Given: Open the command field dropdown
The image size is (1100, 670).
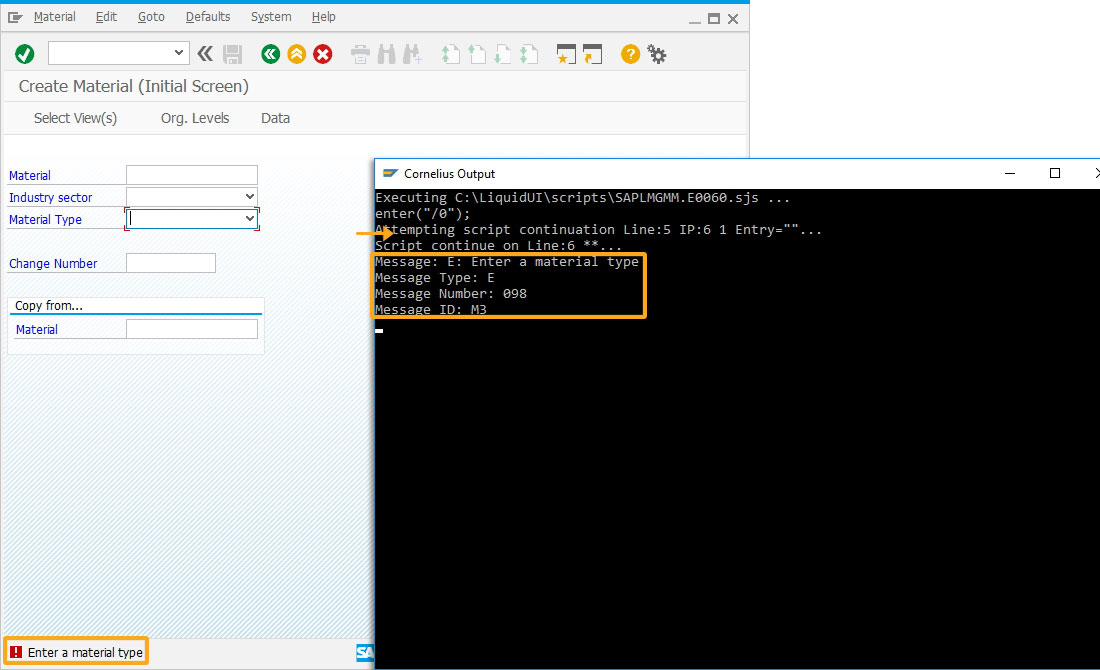Looking at the screenshot, I should [178, 53].
